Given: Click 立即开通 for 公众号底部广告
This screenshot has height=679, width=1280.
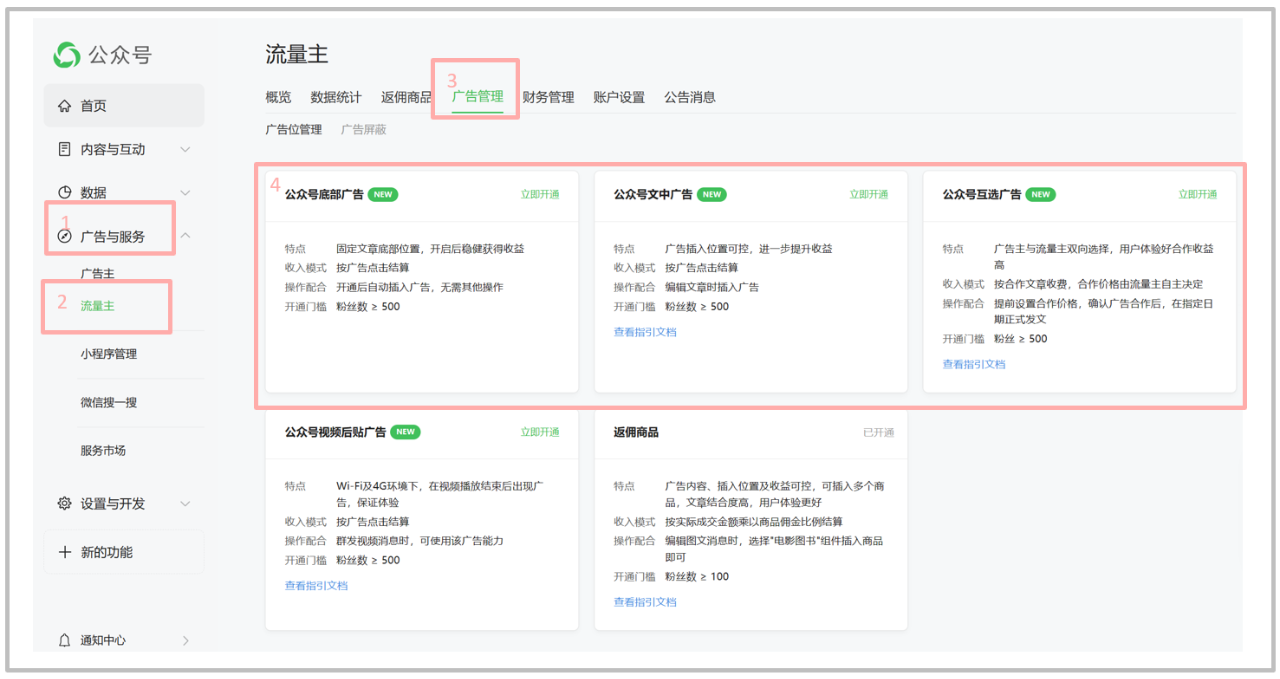Looking at the screenshot, I should pos(540,195).
